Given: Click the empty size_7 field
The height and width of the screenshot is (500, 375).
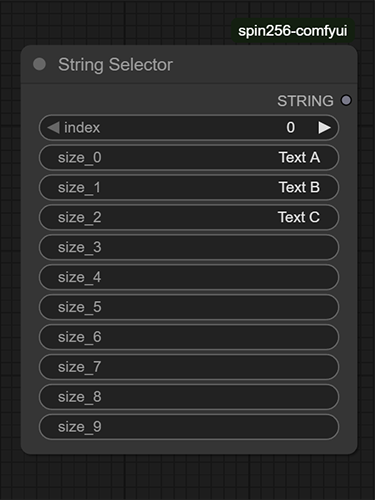Looking at the screenshot, I should pos(189,367).
